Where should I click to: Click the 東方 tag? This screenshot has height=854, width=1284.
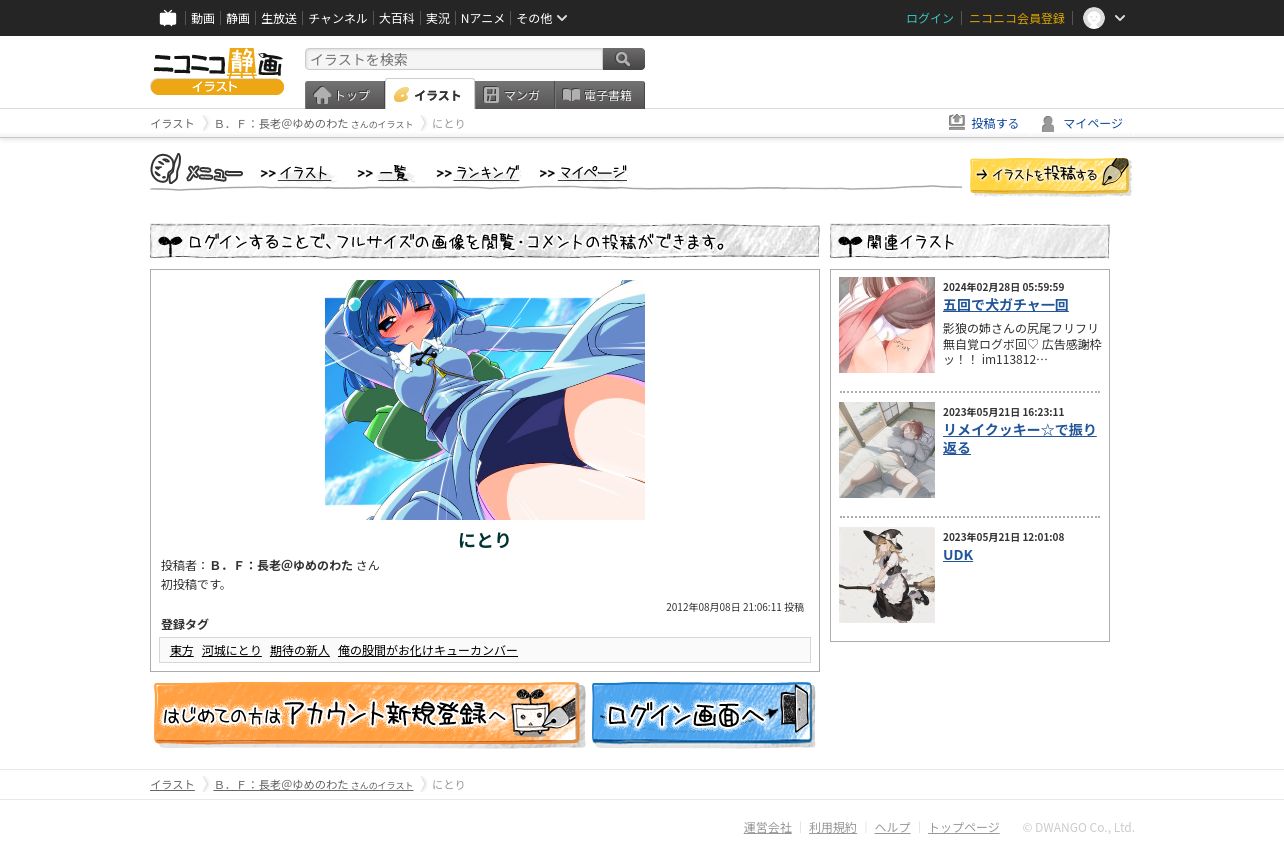182,650
